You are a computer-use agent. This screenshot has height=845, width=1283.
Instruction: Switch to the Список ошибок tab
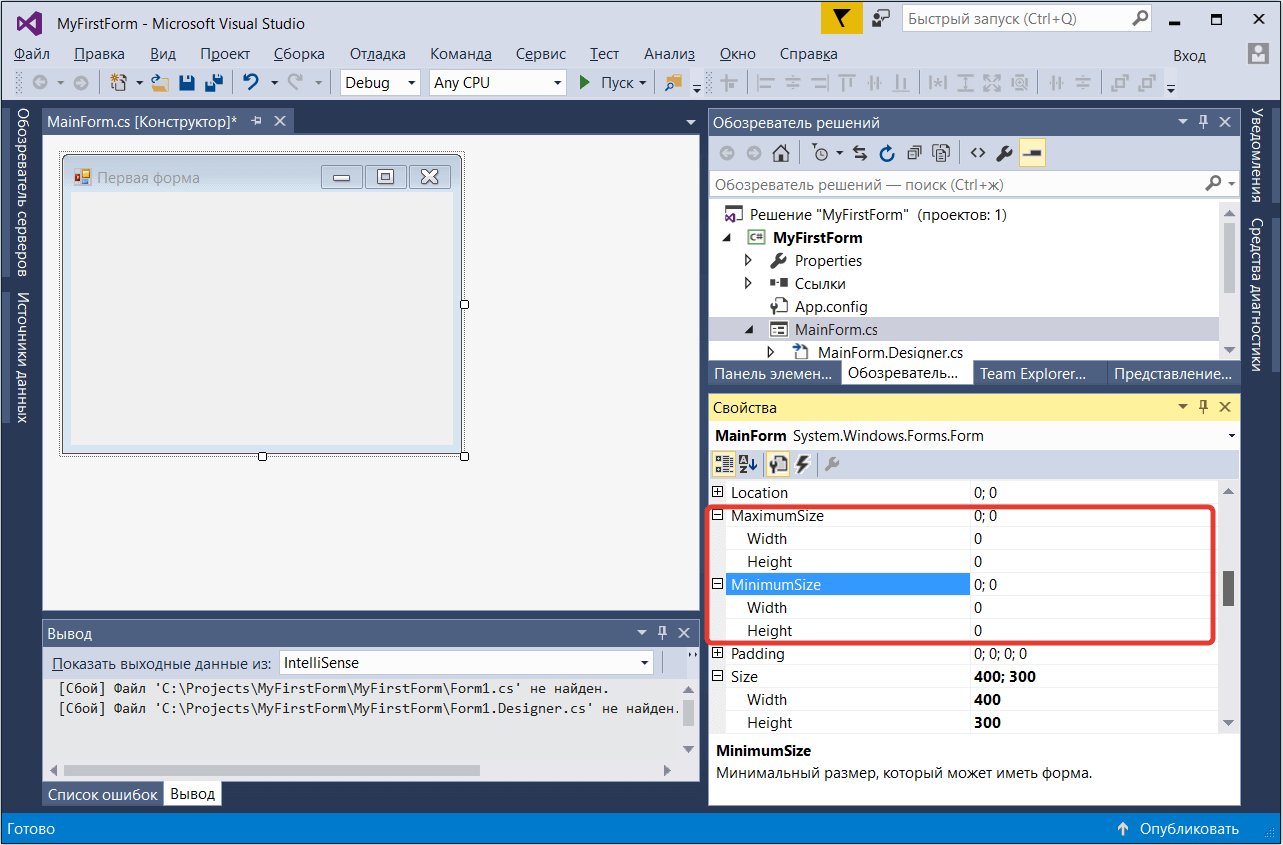103,795
